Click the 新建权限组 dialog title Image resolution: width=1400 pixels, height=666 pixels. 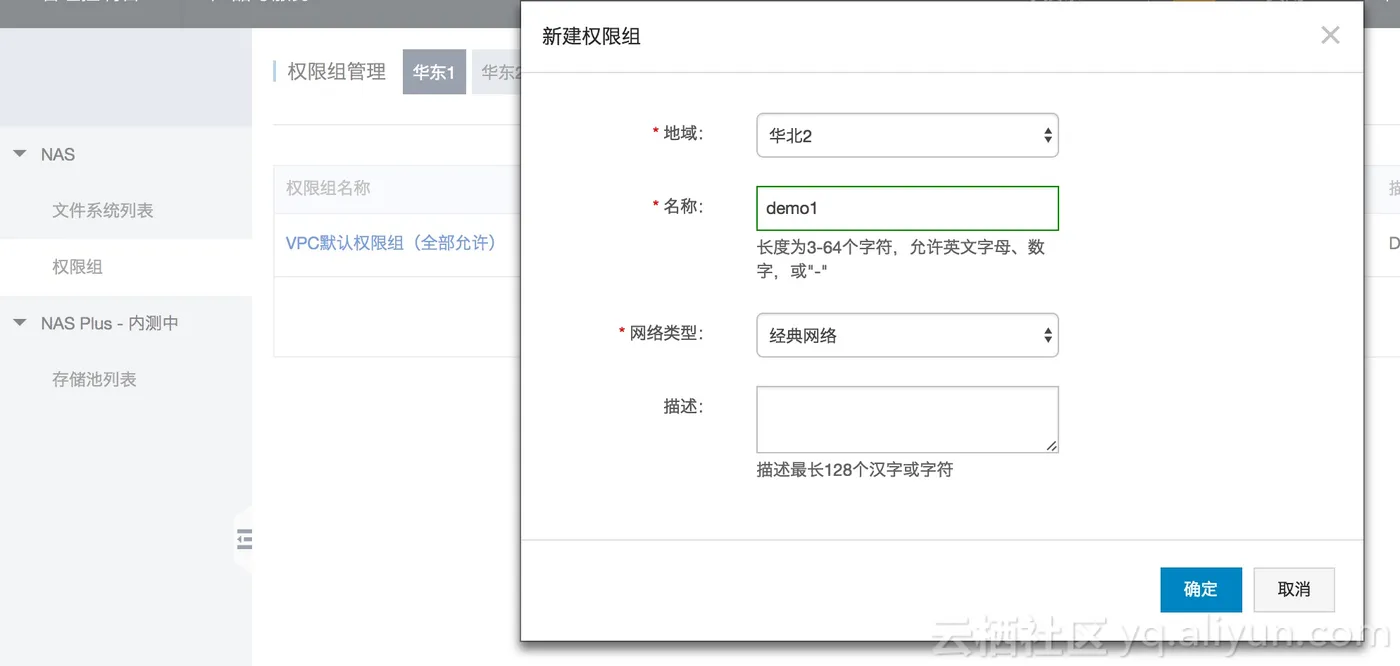591,37
